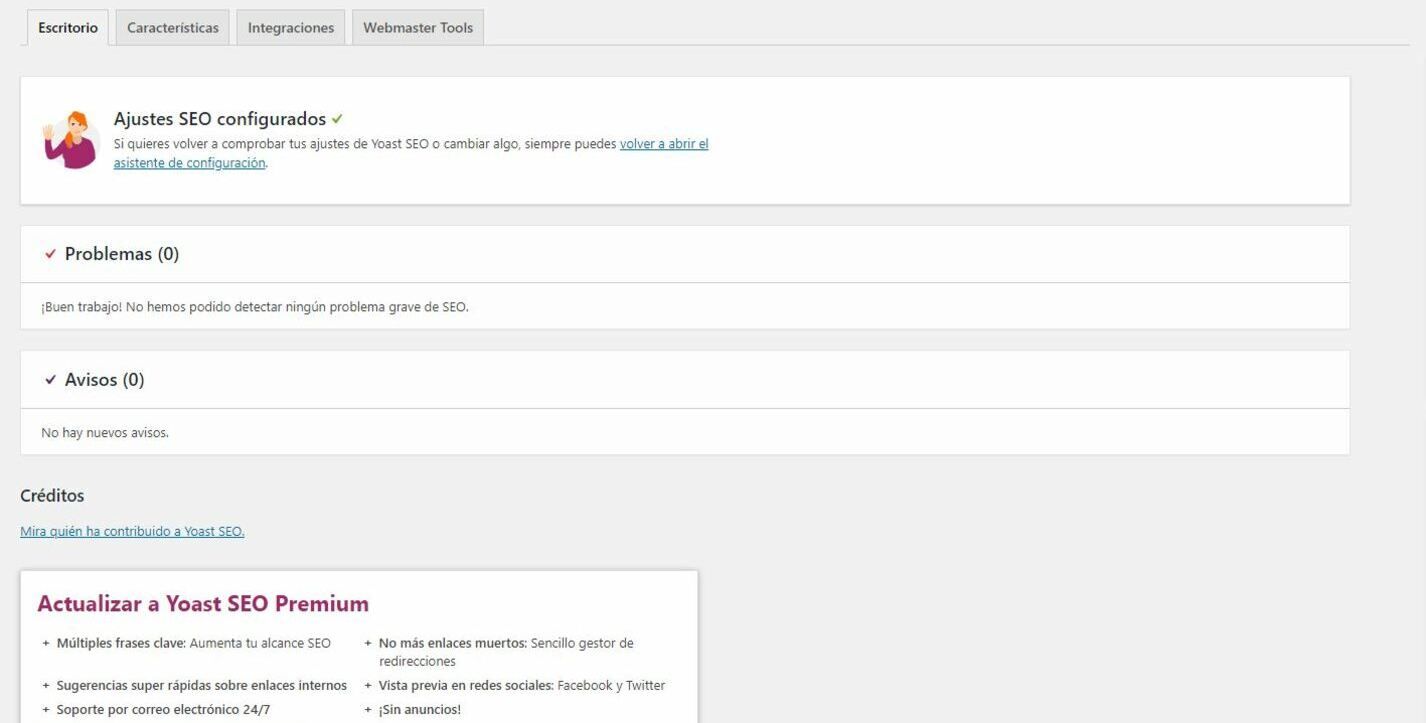
Task: Click the Créditos heading
Action: 52,495
